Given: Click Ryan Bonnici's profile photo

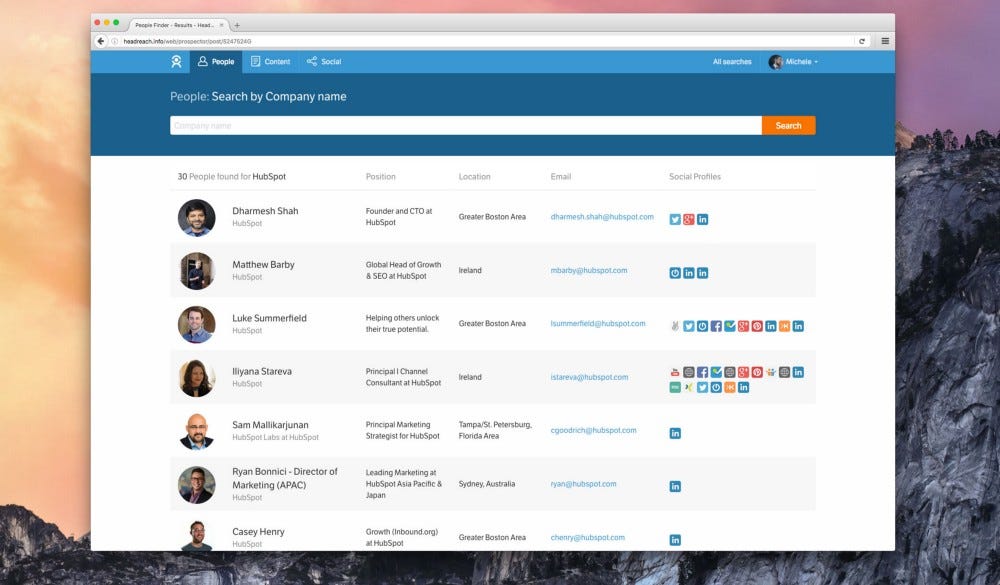Looking at the screenshot, I should (x=196, y=485).
